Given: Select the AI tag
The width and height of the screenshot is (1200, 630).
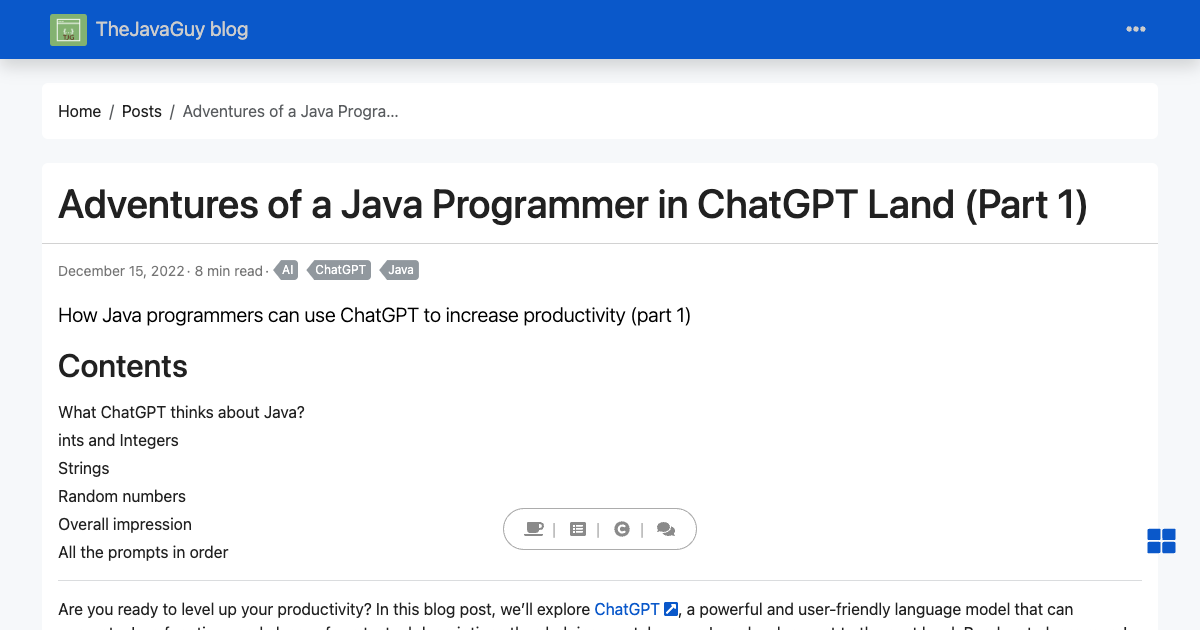Looking at the screenshot, I should (287, 270).
